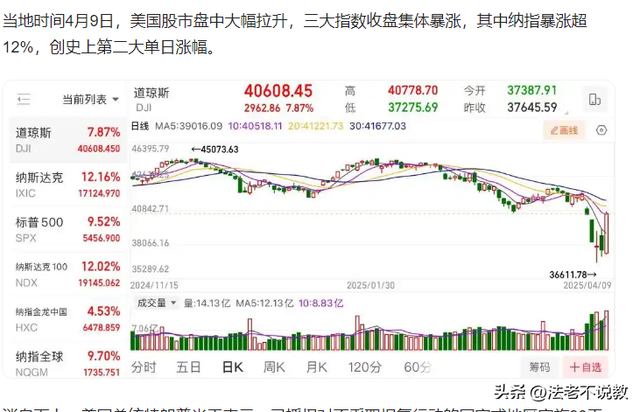The image size is (640, 412).
Task: Open the 当前列表 dropdown
Action: 90,99
